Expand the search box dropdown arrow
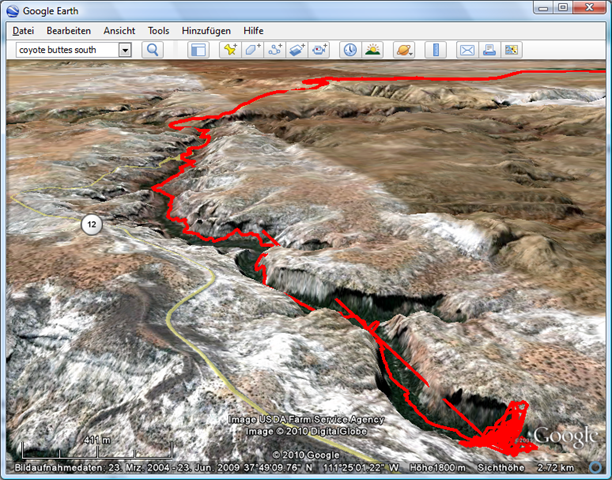612x480 pixels. [x=125, y=49]
